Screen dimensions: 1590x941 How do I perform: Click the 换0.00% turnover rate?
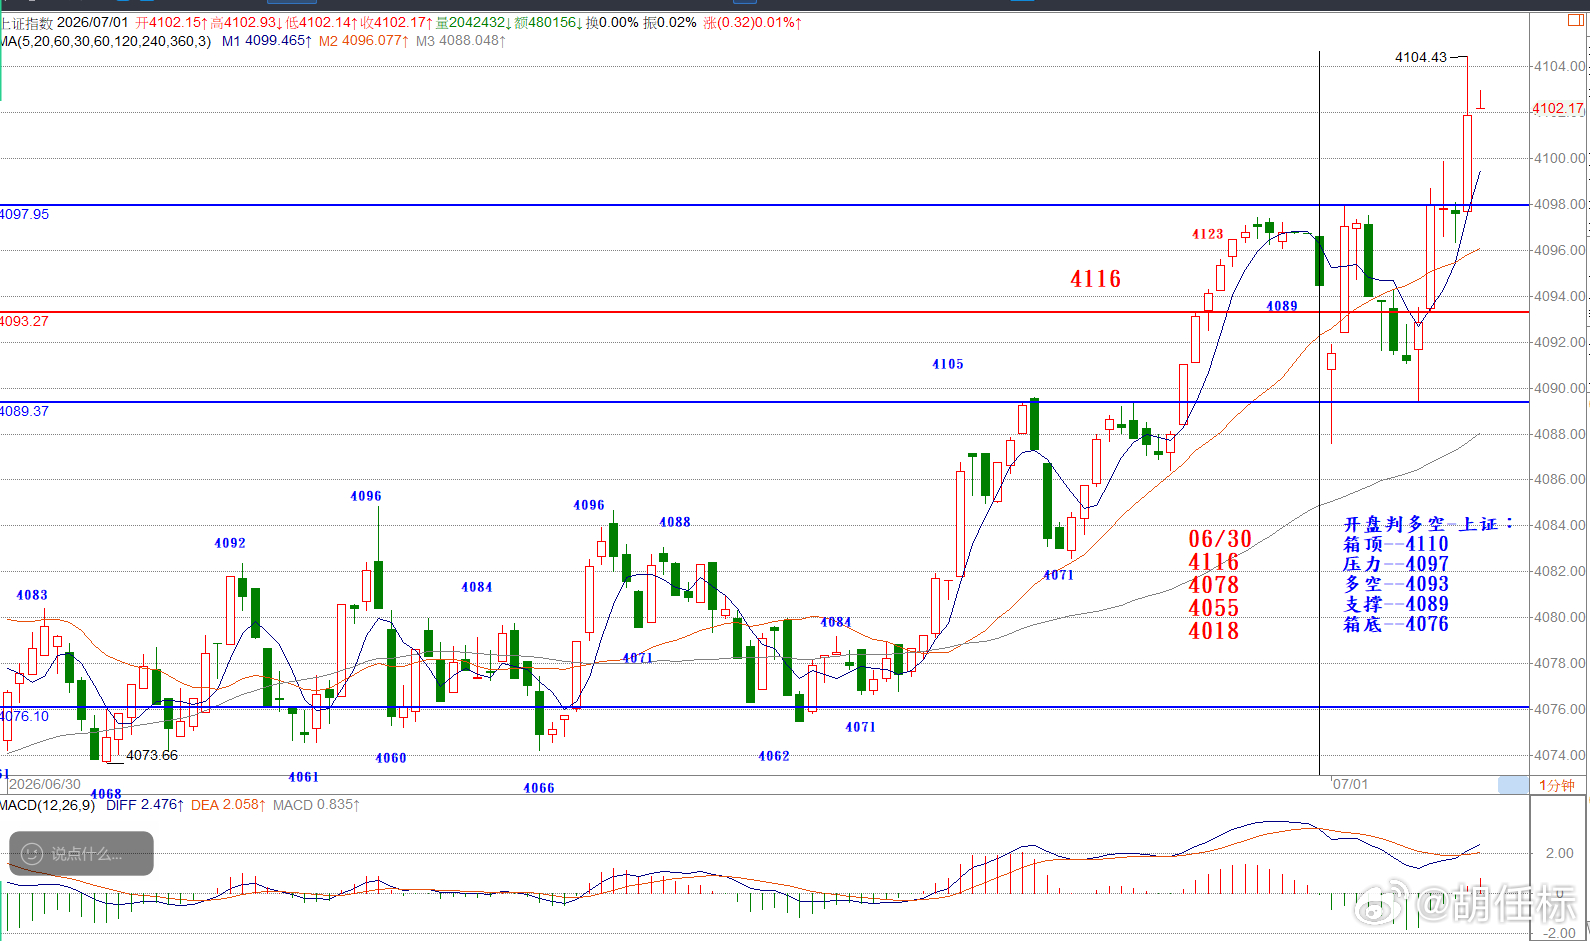(612, 22)
